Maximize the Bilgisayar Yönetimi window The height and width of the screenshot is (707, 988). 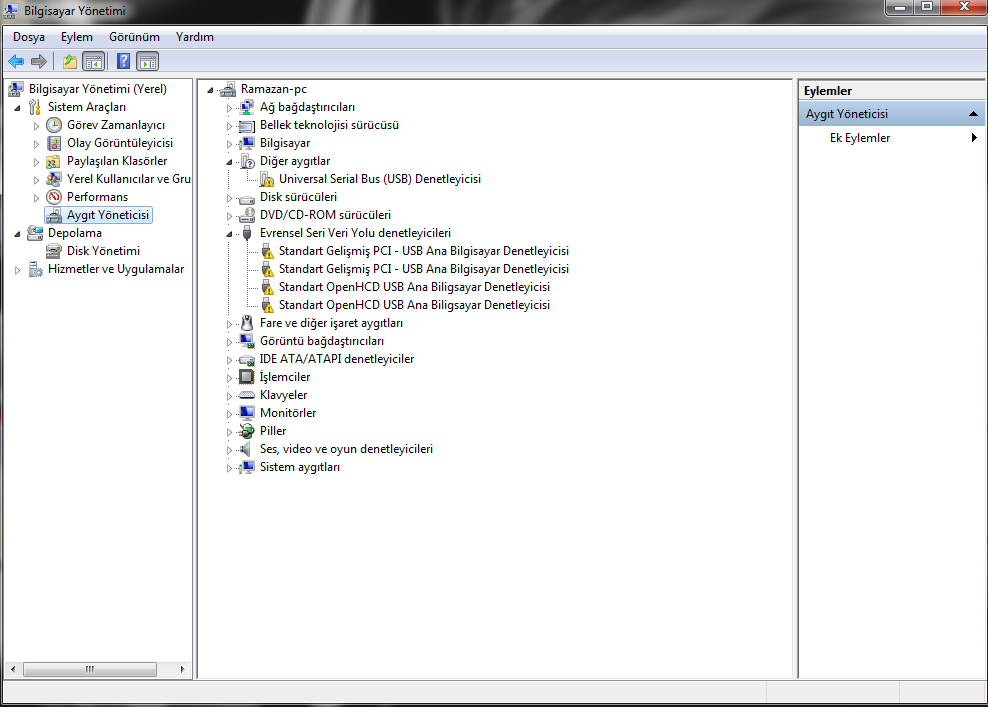(927, 7)
